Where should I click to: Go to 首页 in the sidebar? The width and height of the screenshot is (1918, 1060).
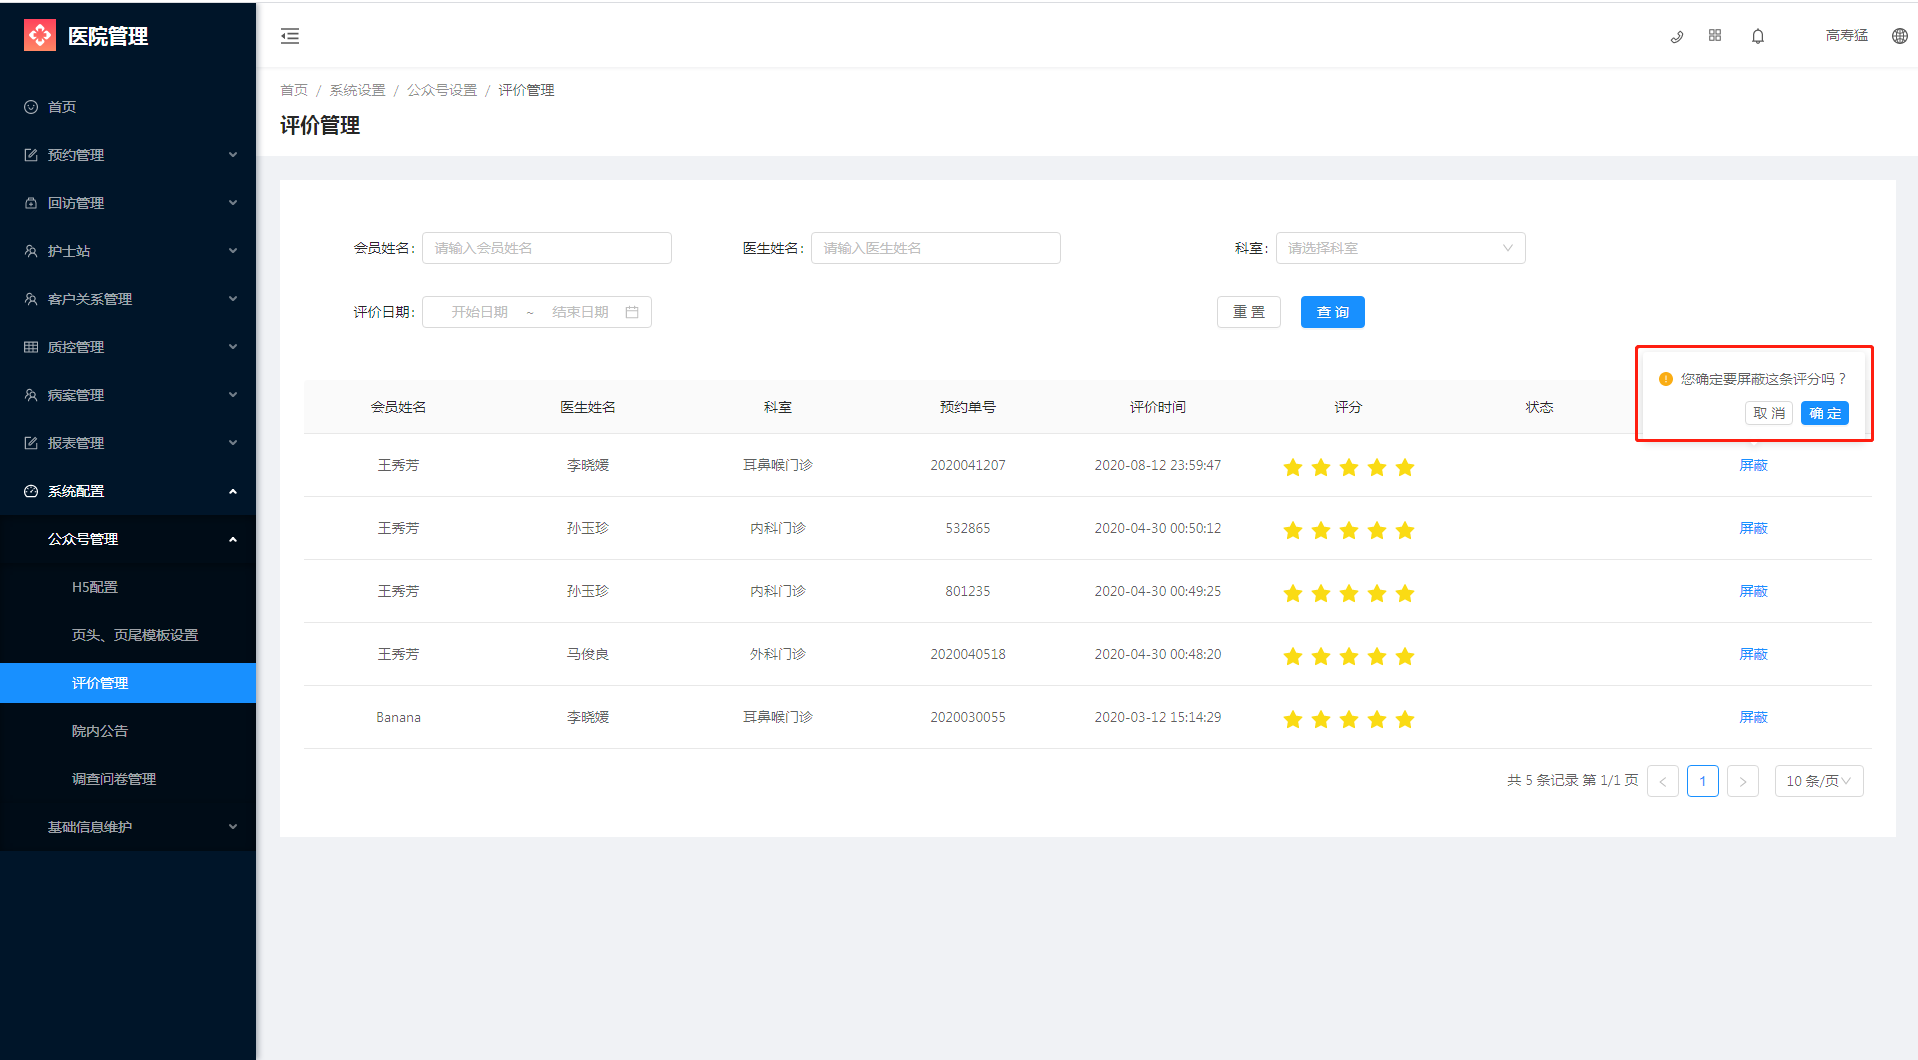tap(128, 107)
